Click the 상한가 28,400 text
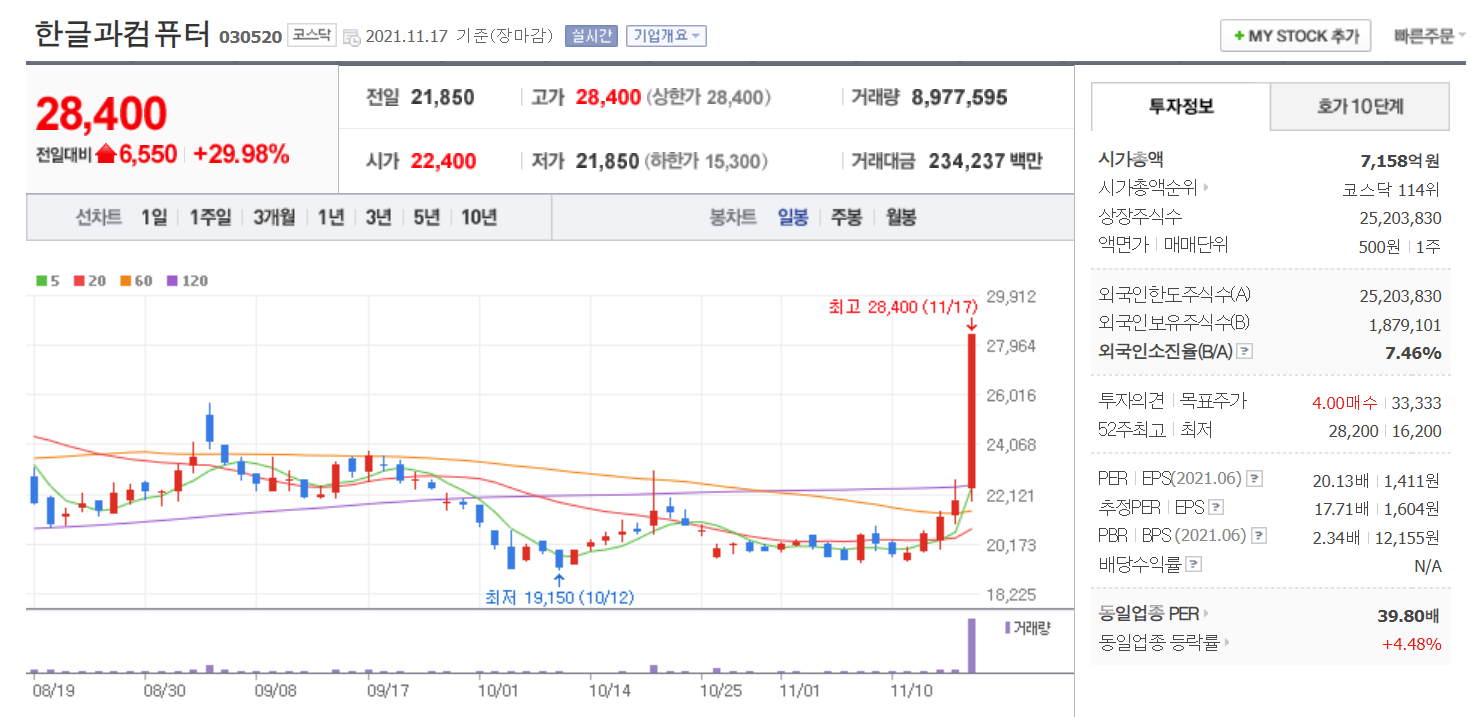 click(x=709, y=98)
